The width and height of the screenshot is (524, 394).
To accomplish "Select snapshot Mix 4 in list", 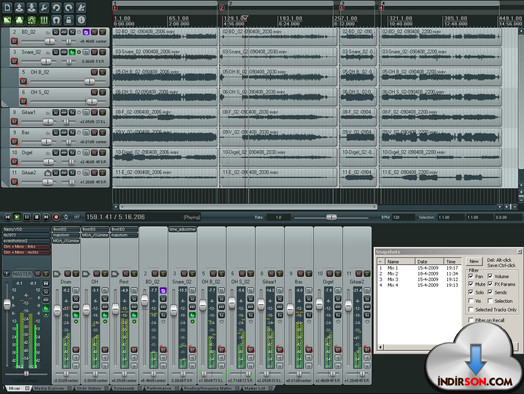I will (x=419, y=285).
